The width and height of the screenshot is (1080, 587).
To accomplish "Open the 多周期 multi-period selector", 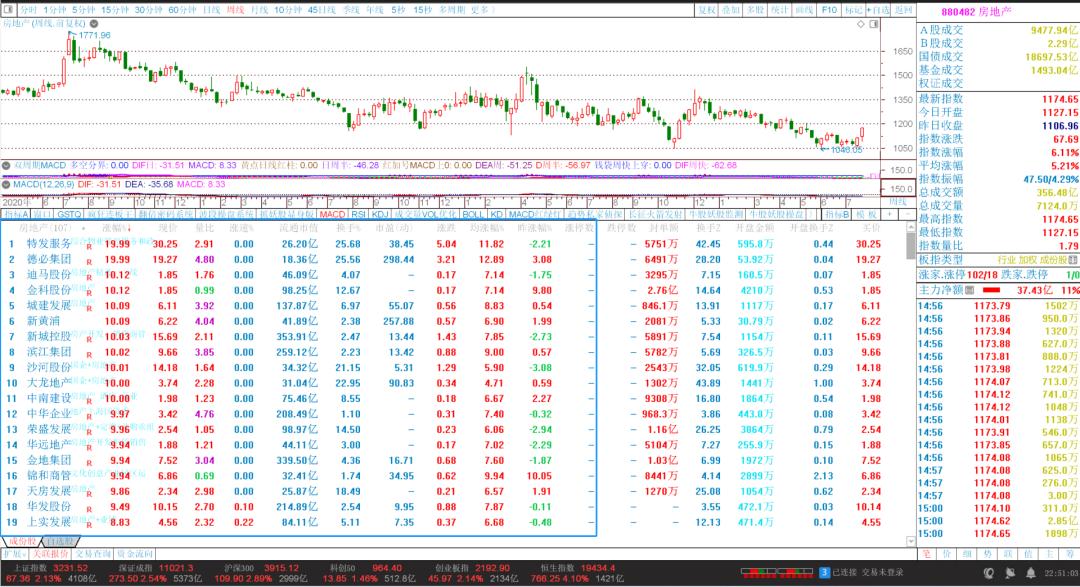I will [451, 9].
